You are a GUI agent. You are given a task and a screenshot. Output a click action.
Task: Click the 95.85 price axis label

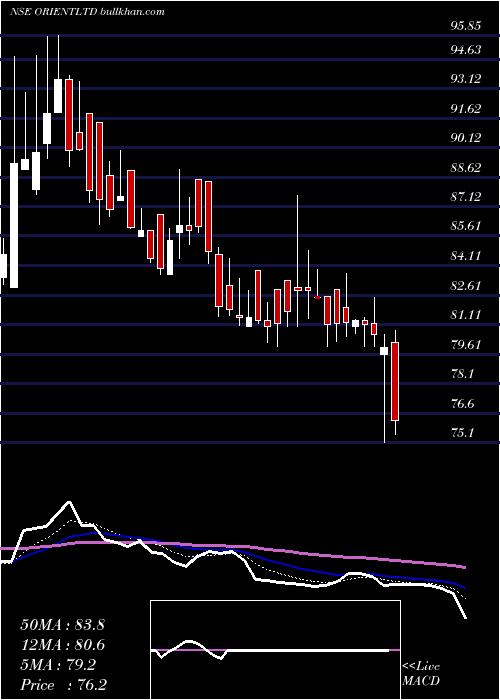(x=466, y=25)
